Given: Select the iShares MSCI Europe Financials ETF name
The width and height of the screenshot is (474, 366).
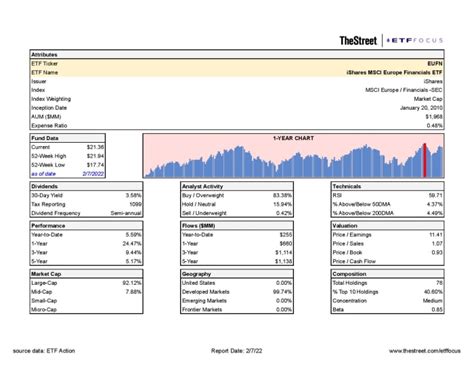Looking at the screenshot, I should [x=394, y=72].
